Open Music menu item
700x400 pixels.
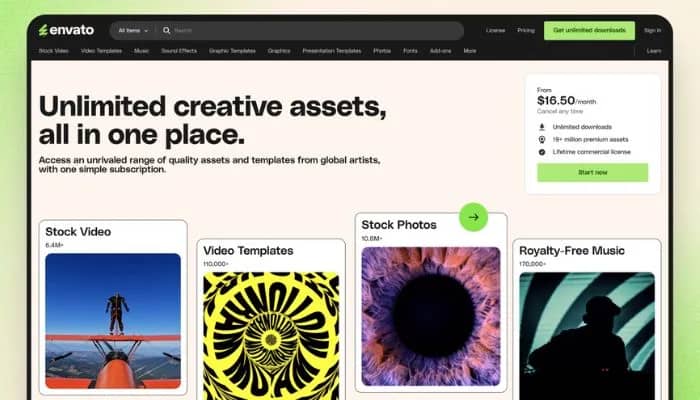(142, 51)
